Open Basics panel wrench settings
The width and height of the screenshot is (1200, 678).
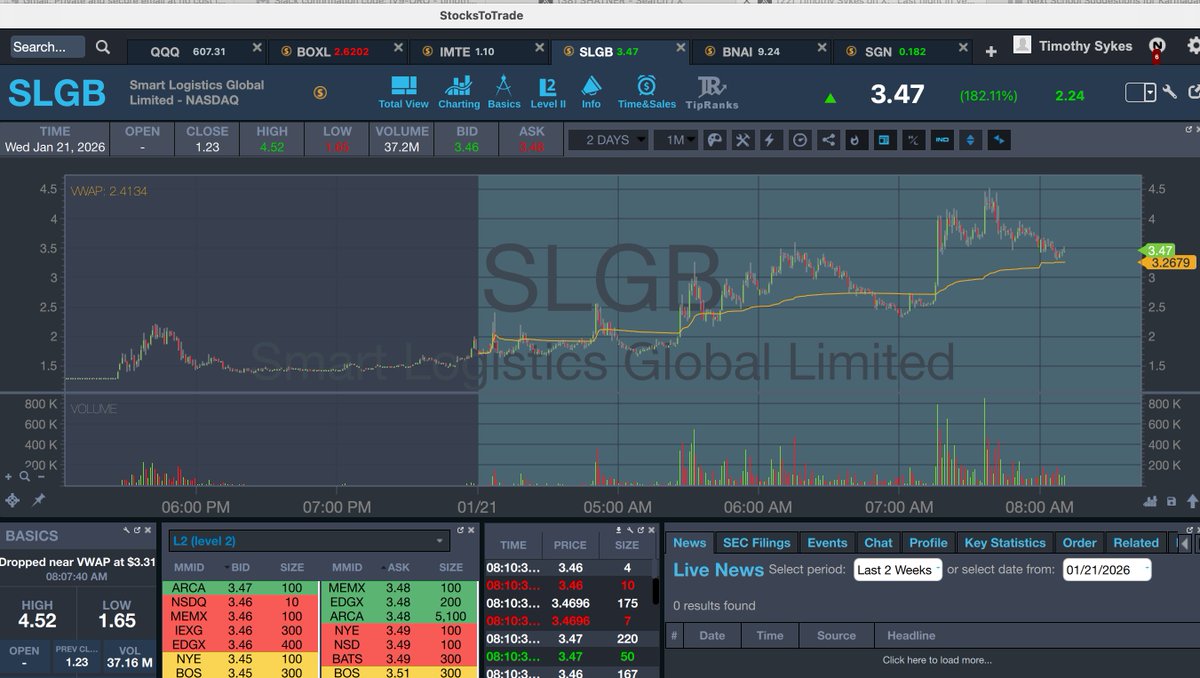[127, 530]
